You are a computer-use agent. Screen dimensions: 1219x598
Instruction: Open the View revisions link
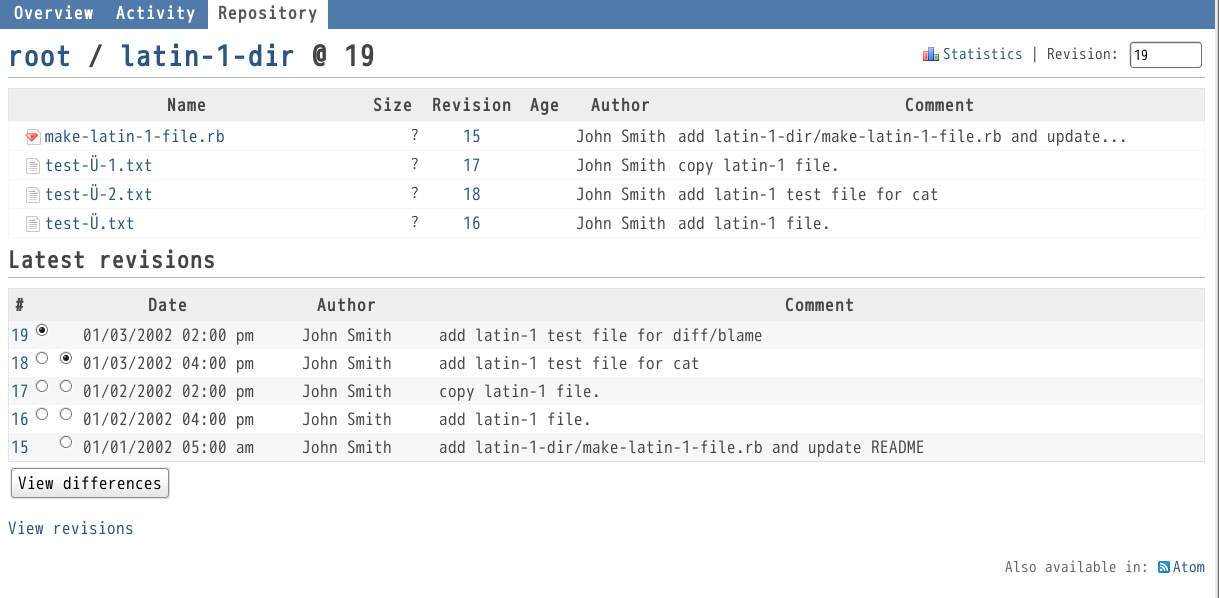click(71, 528)
